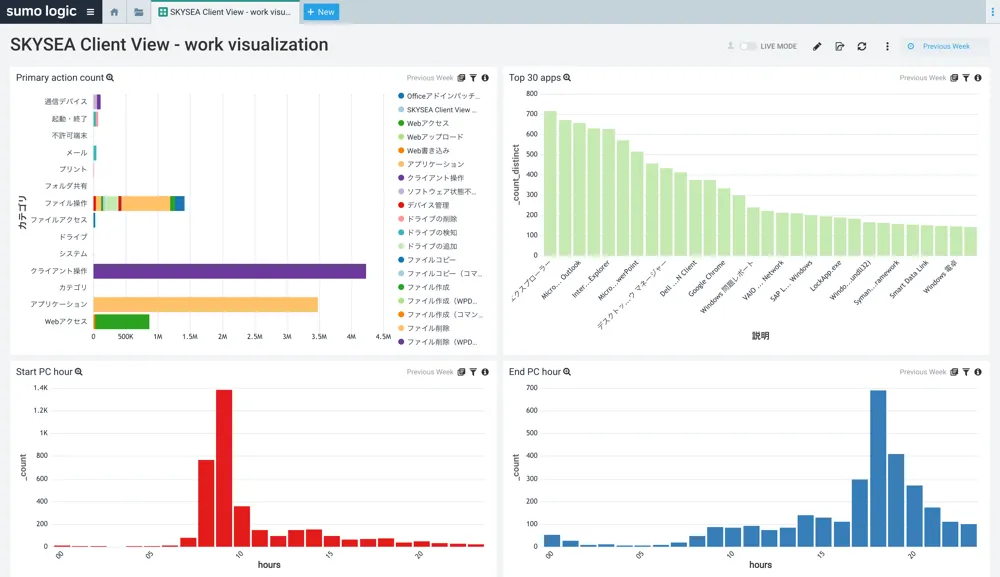Click the tallest red Start PC hour bar
Image resolution: width=1000 pixels, height=577 pixels.
[224, 468]
